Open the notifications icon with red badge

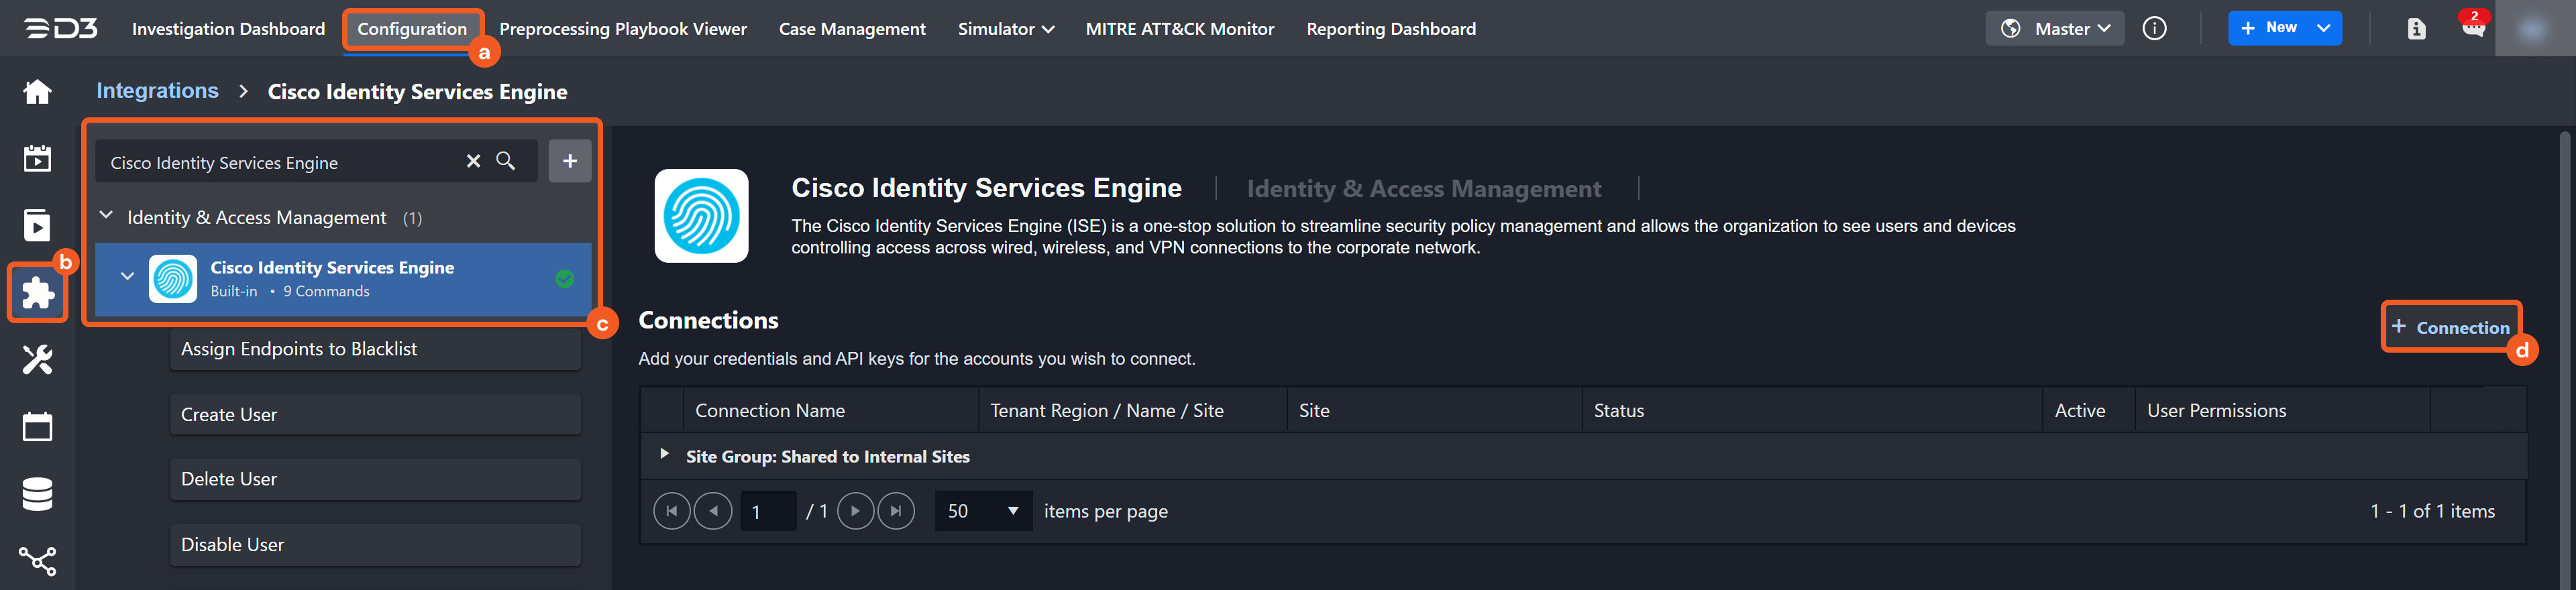[2472, 28]
